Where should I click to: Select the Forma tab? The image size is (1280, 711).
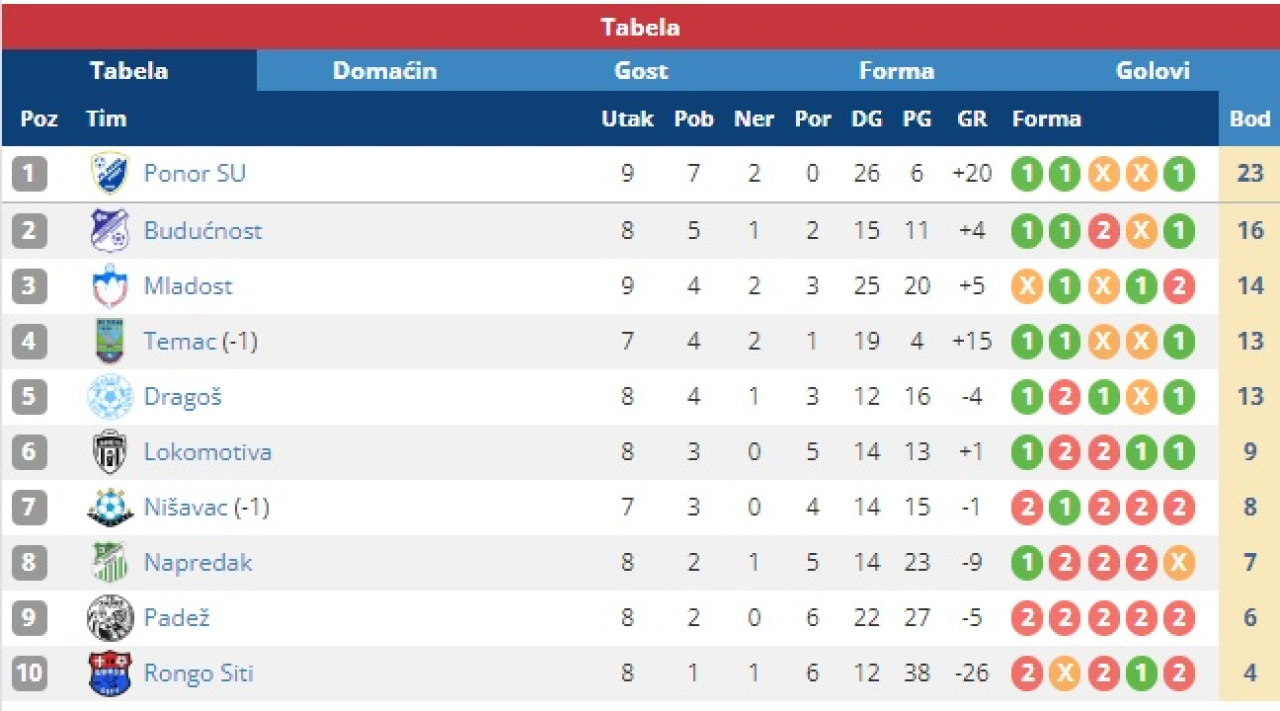tap(897, 71)
